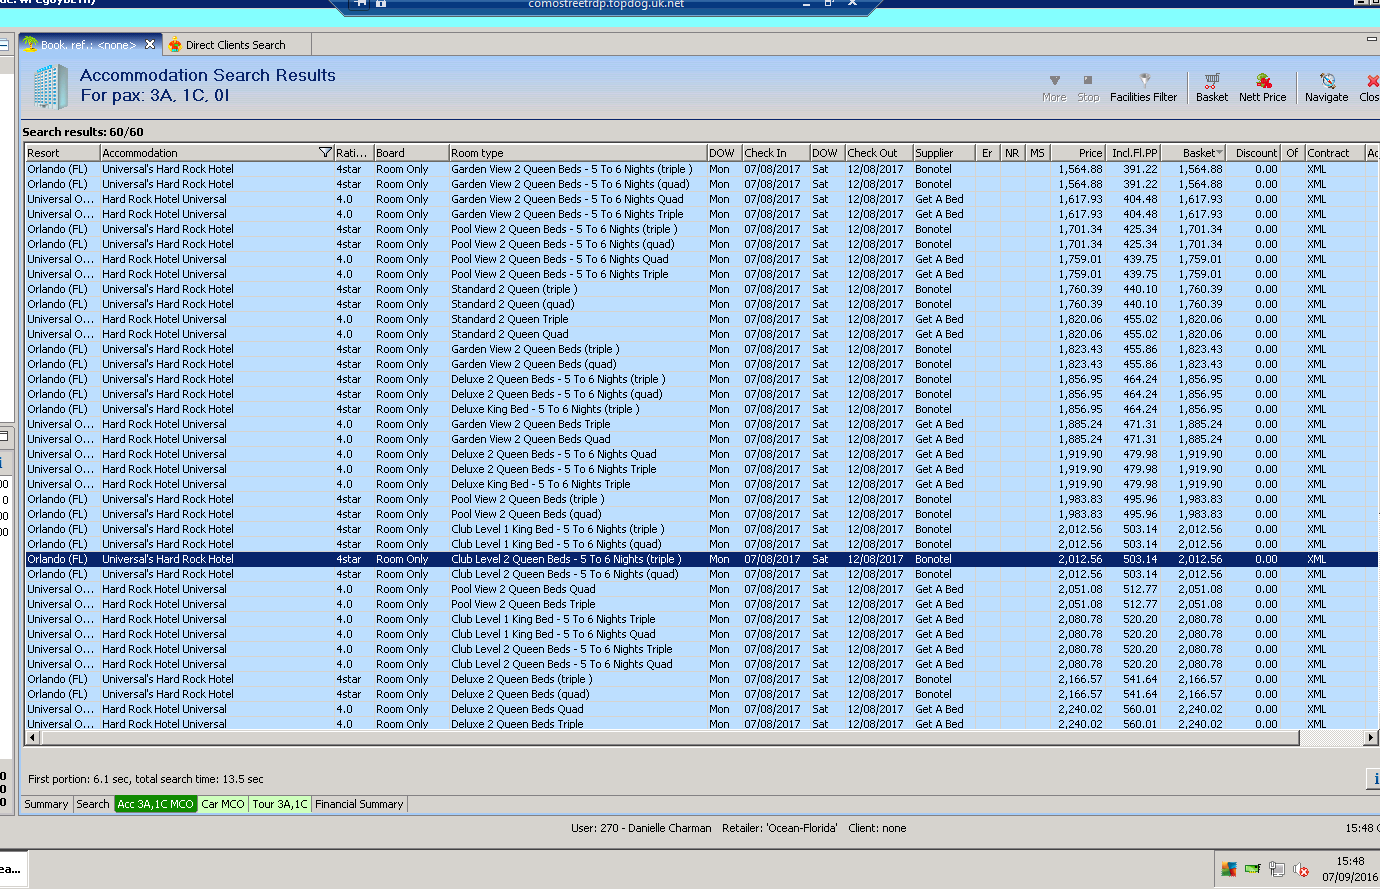This screenshot has height=889, width=1380.
Task: Sort by the Resort column header
Action: 62,153
